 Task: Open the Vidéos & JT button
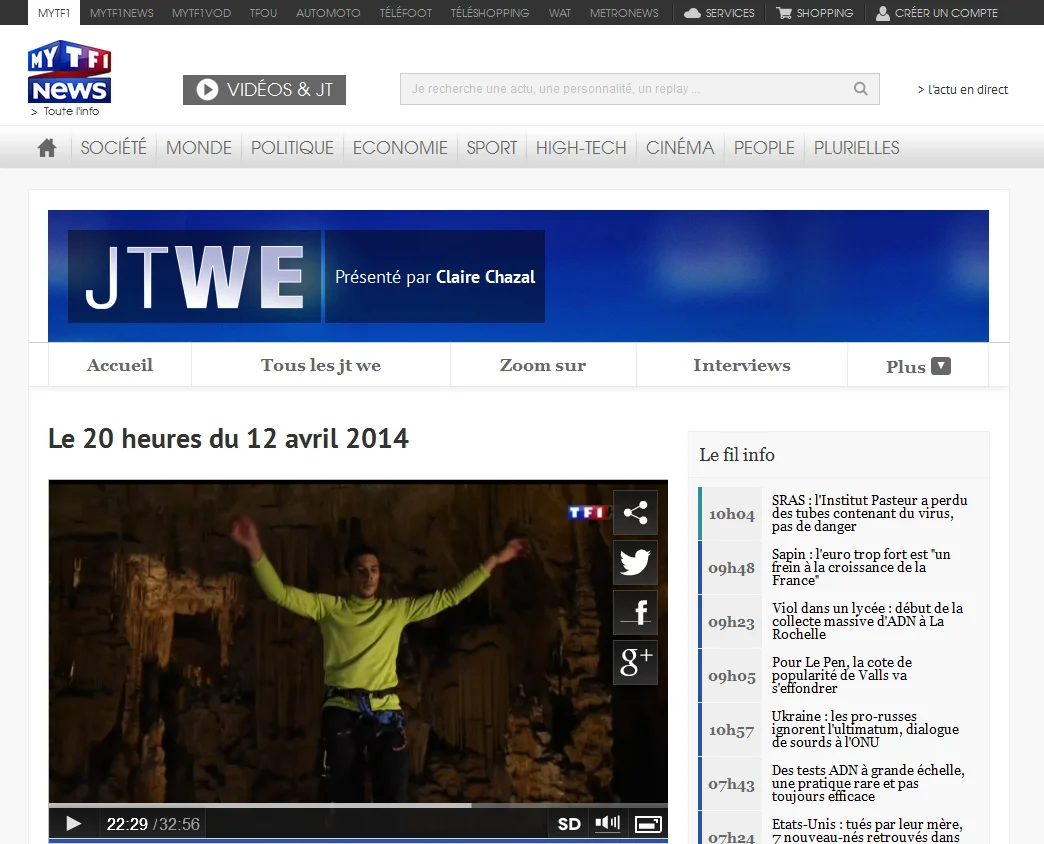tap(264, 90)
